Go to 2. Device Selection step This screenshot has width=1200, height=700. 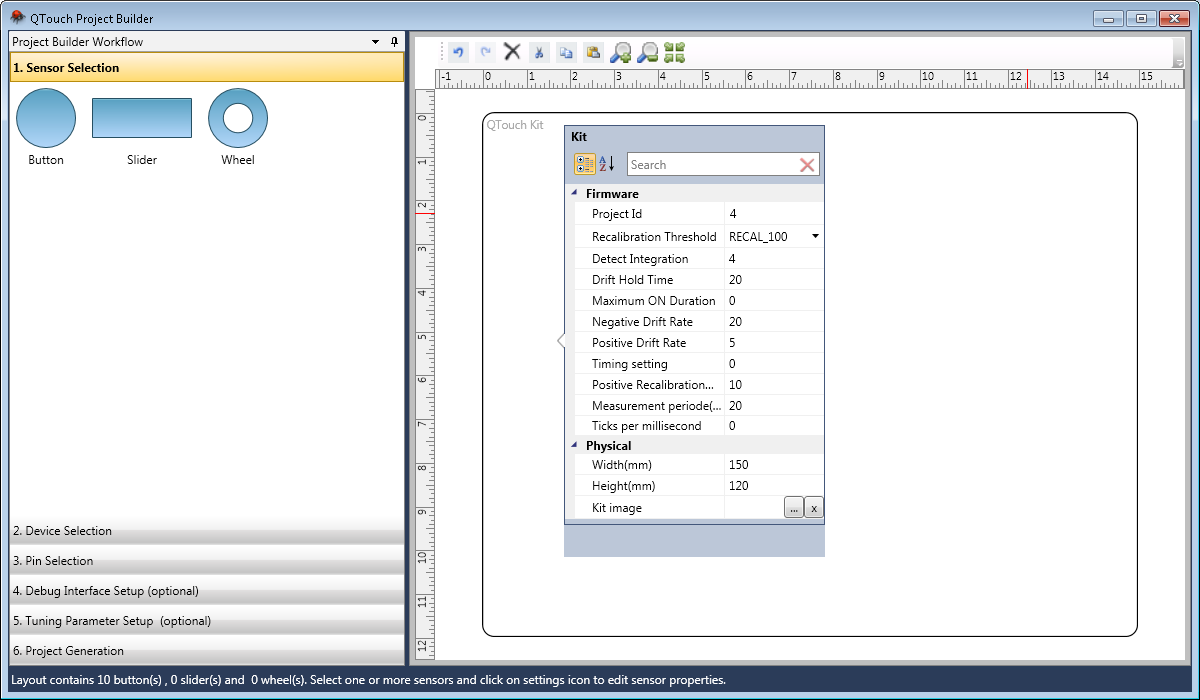tap(207, 531)
